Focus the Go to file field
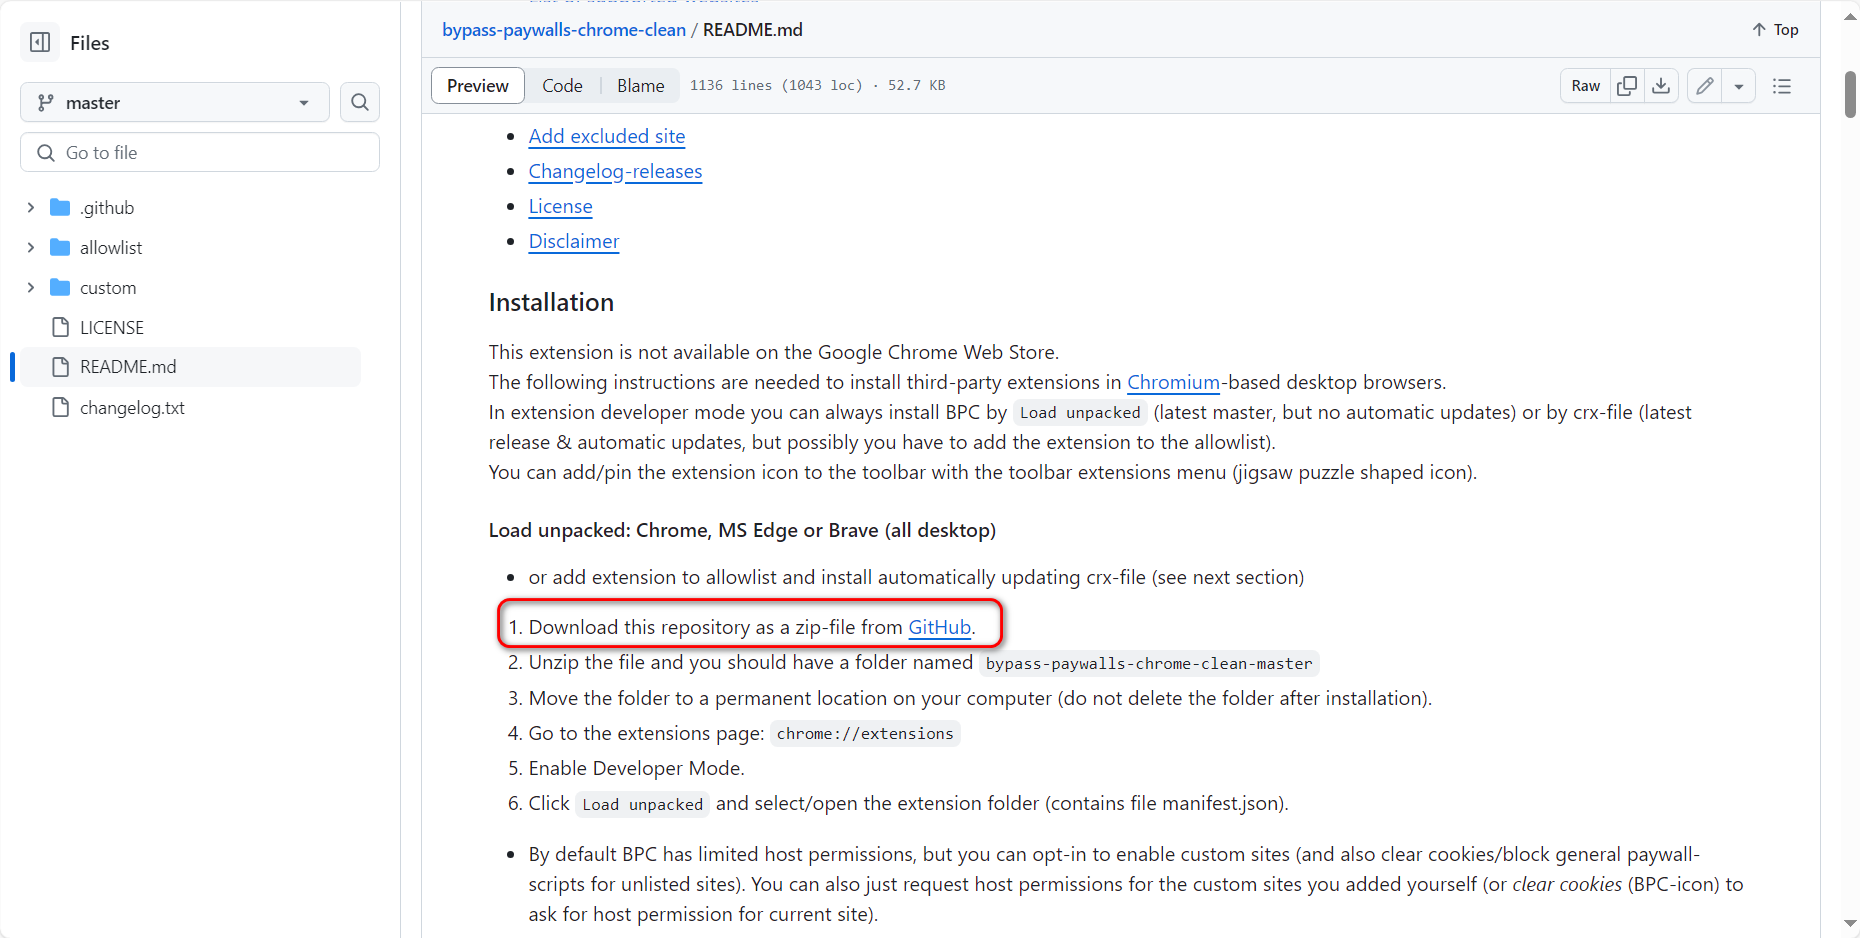This screenshot has height=938, width=1860. coord(200,152)
